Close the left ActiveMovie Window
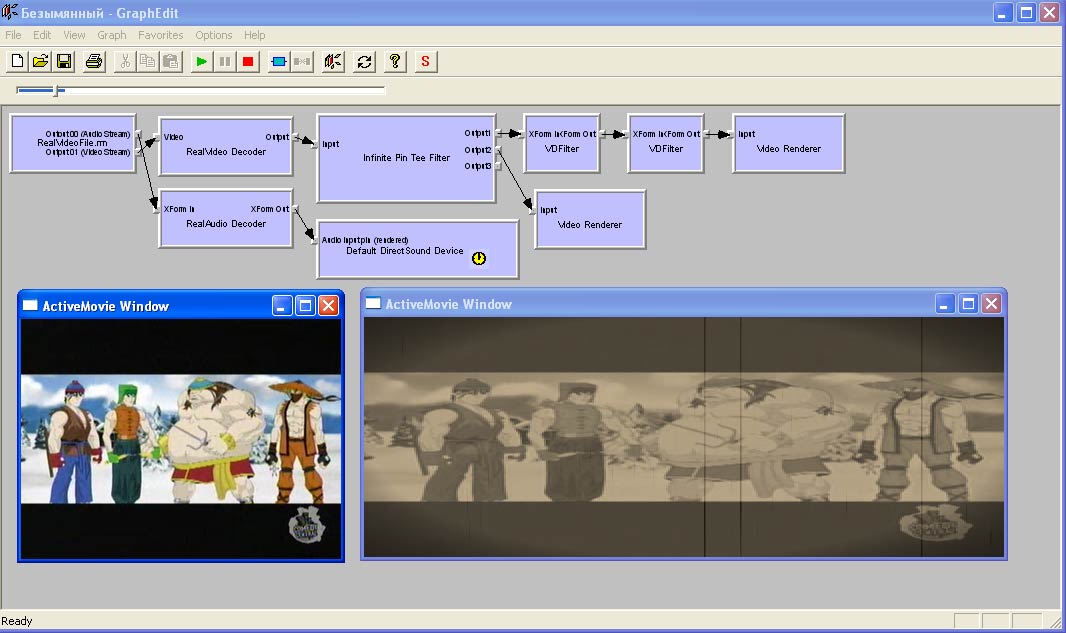The width and height of the screenshot is (1066, 633). coord(328,306)
